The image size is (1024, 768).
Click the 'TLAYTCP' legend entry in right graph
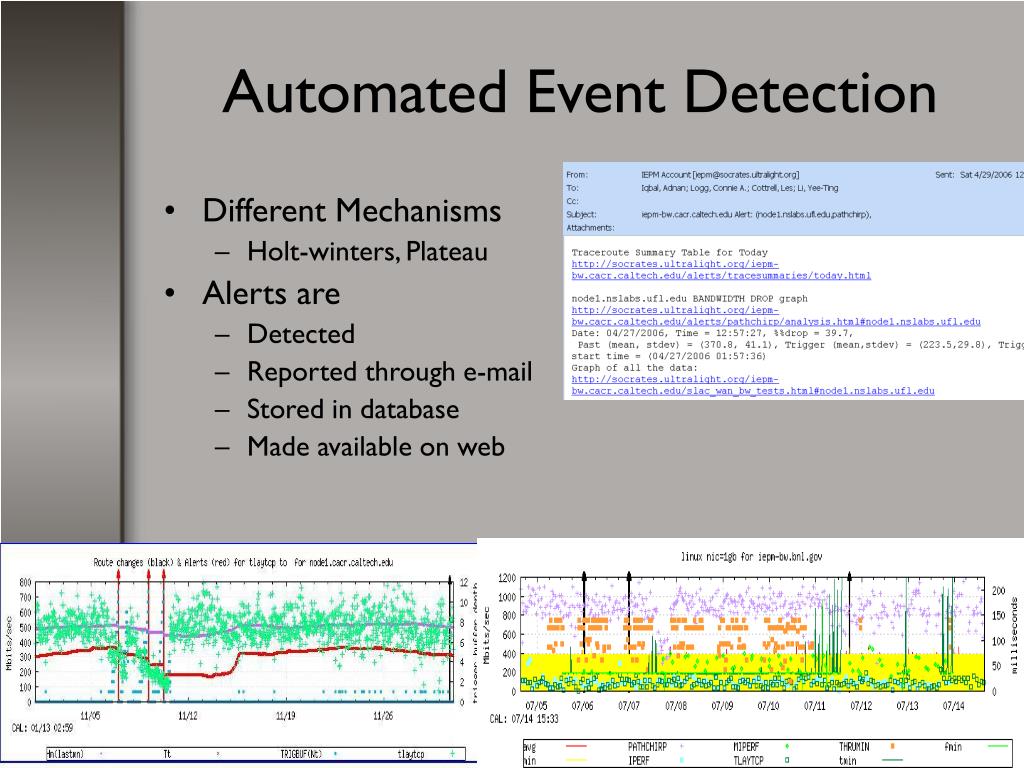coord(748,761)
